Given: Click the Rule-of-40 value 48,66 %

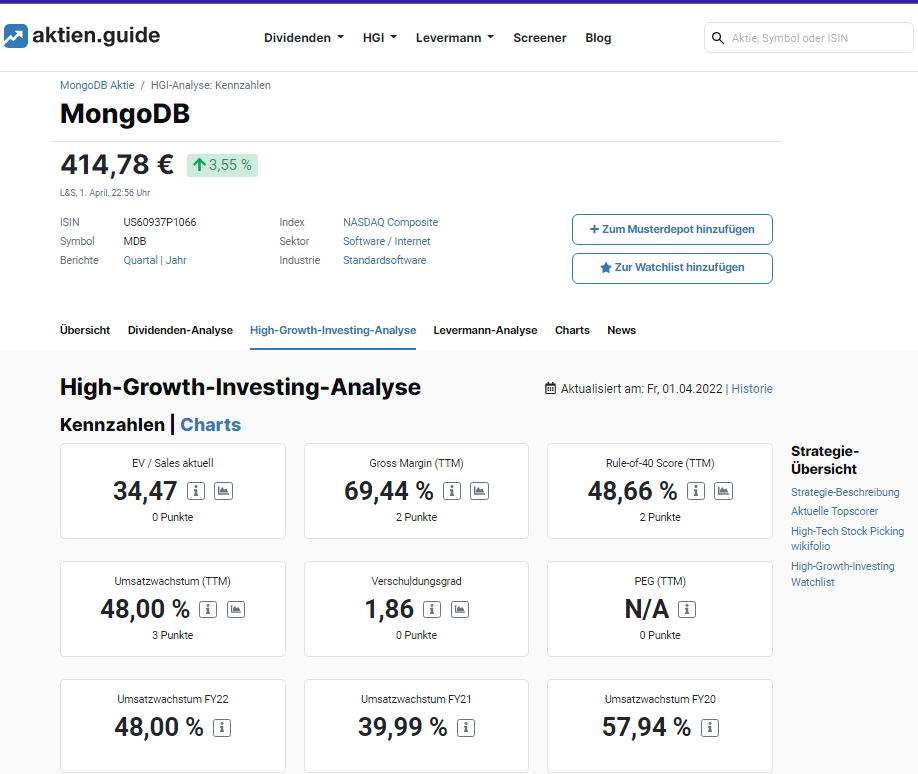Looking at the screenshot, I should pos(633,491).
